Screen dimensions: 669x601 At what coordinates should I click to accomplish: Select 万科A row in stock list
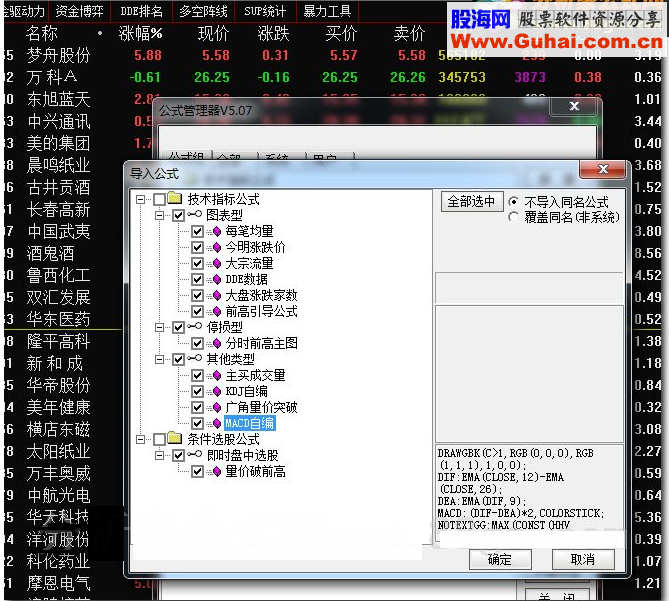(333, 77)
